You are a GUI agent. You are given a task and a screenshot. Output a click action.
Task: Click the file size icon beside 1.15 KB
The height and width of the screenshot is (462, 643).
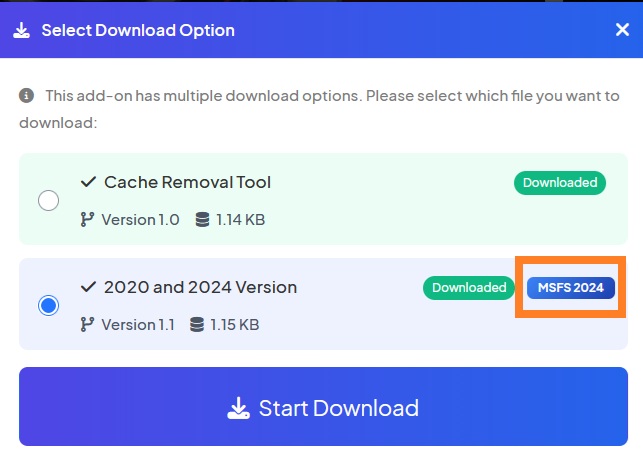(196, 325)
